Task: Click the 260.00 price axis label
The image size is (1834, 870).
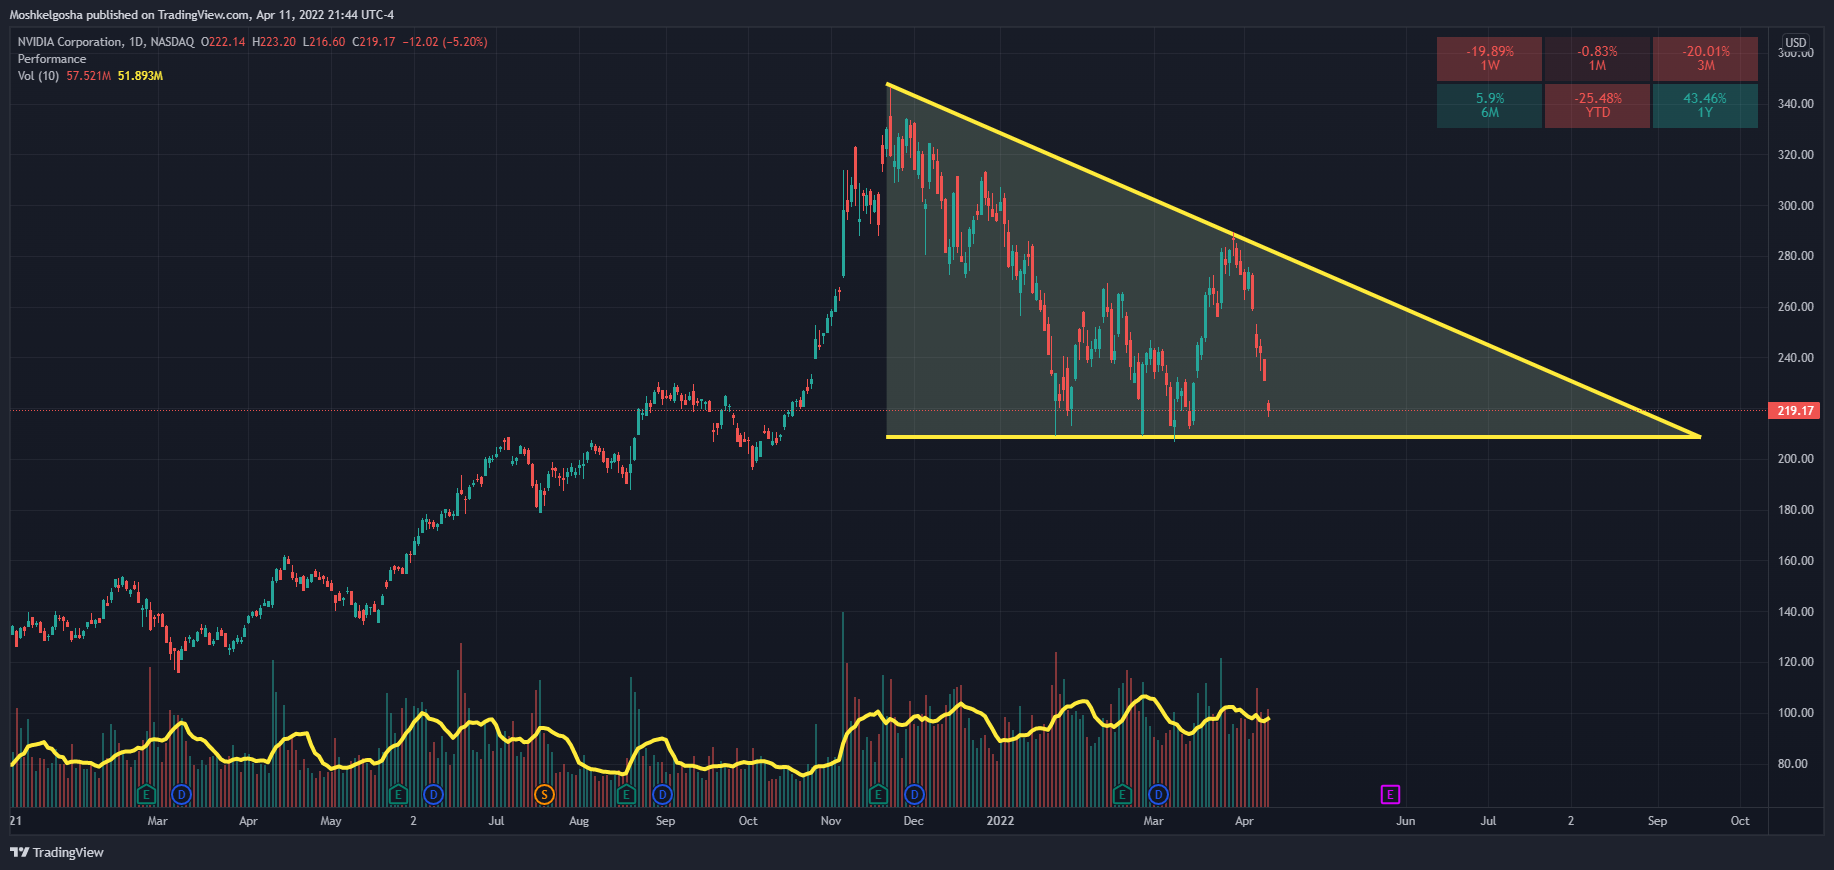Action: pyautogui.click(x=1795, y=307)
